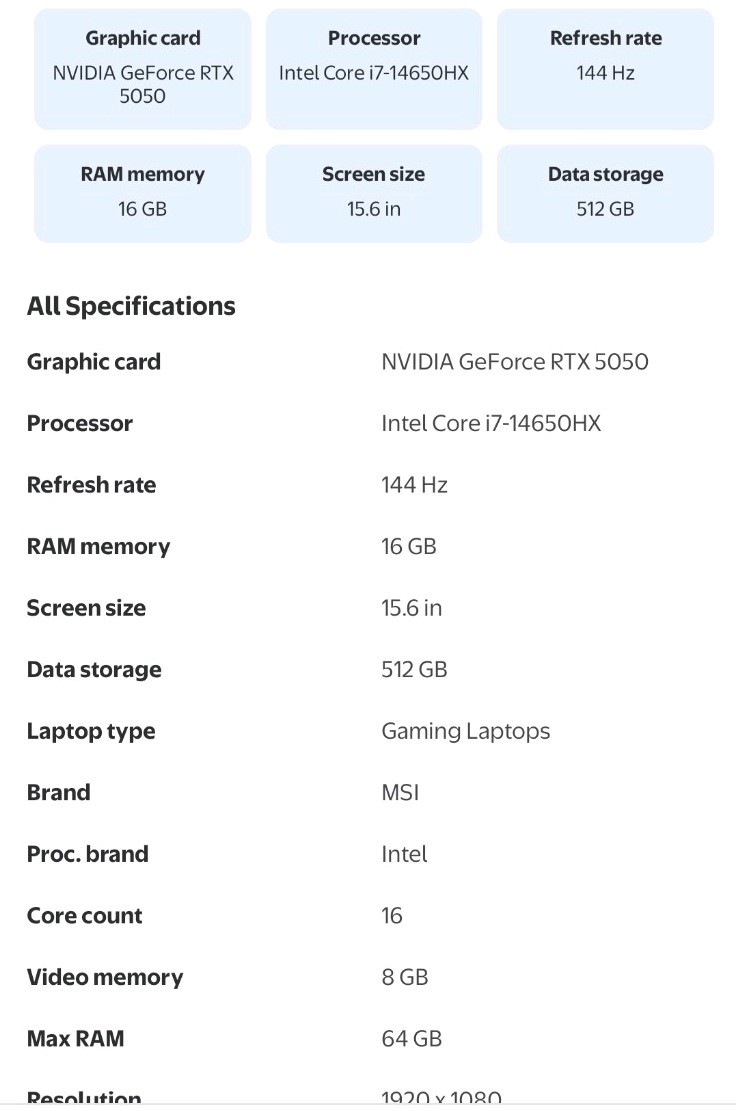Click the Max RAM row label
The height and width of the screenshot is (1111, 736).
coord(76,1039)
